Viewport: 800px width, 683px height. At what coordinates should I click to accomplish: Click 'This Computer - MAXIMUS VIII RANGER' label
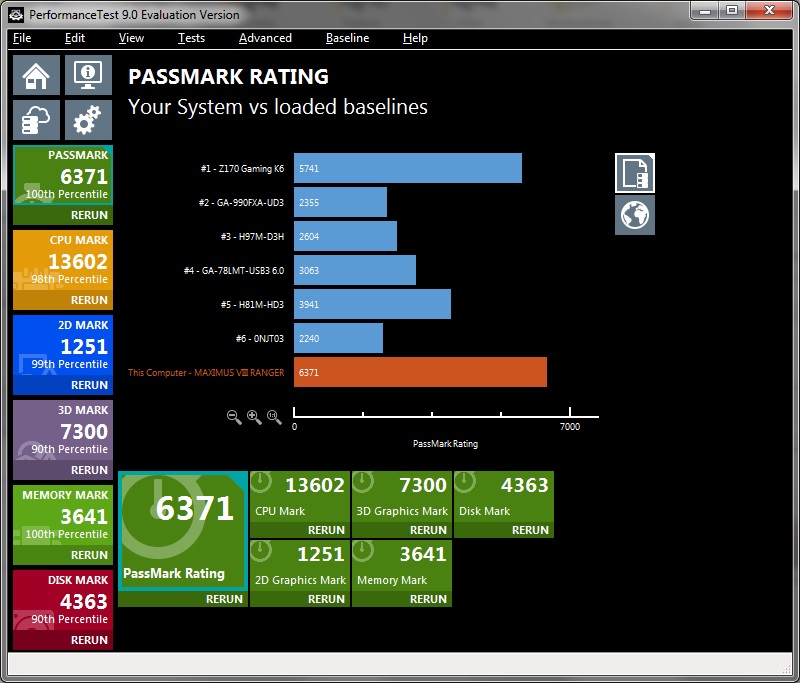[x=206, y=373]
